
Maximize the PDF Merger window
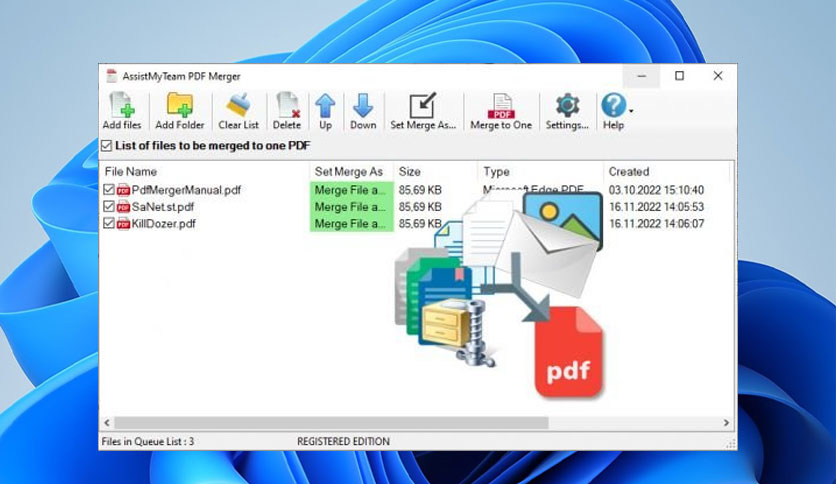tap(679, 76)
